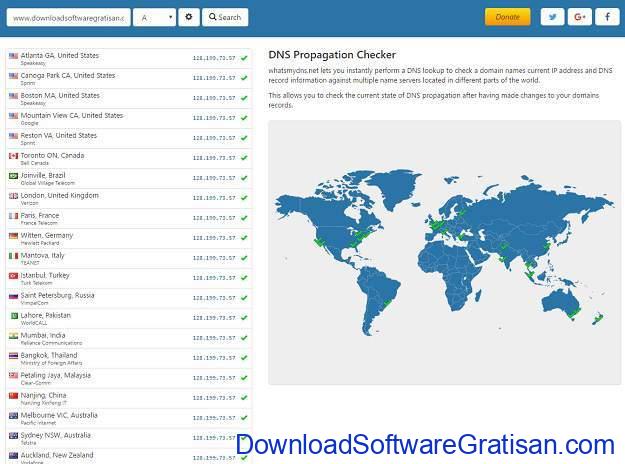The width and height of the screenshot is (625, 464).
Task: Select the Paris, France server name
Action: click(40, 215)
